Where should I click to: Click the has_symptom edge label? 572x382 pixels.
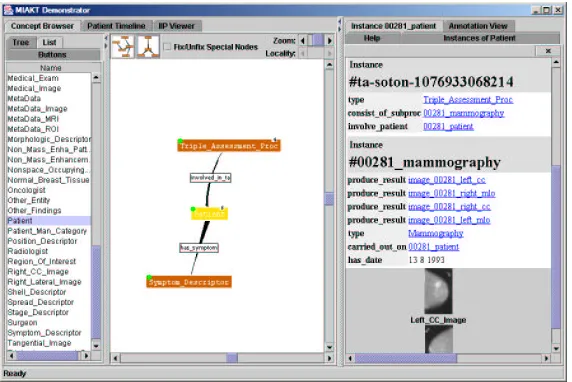pos(199,248)
